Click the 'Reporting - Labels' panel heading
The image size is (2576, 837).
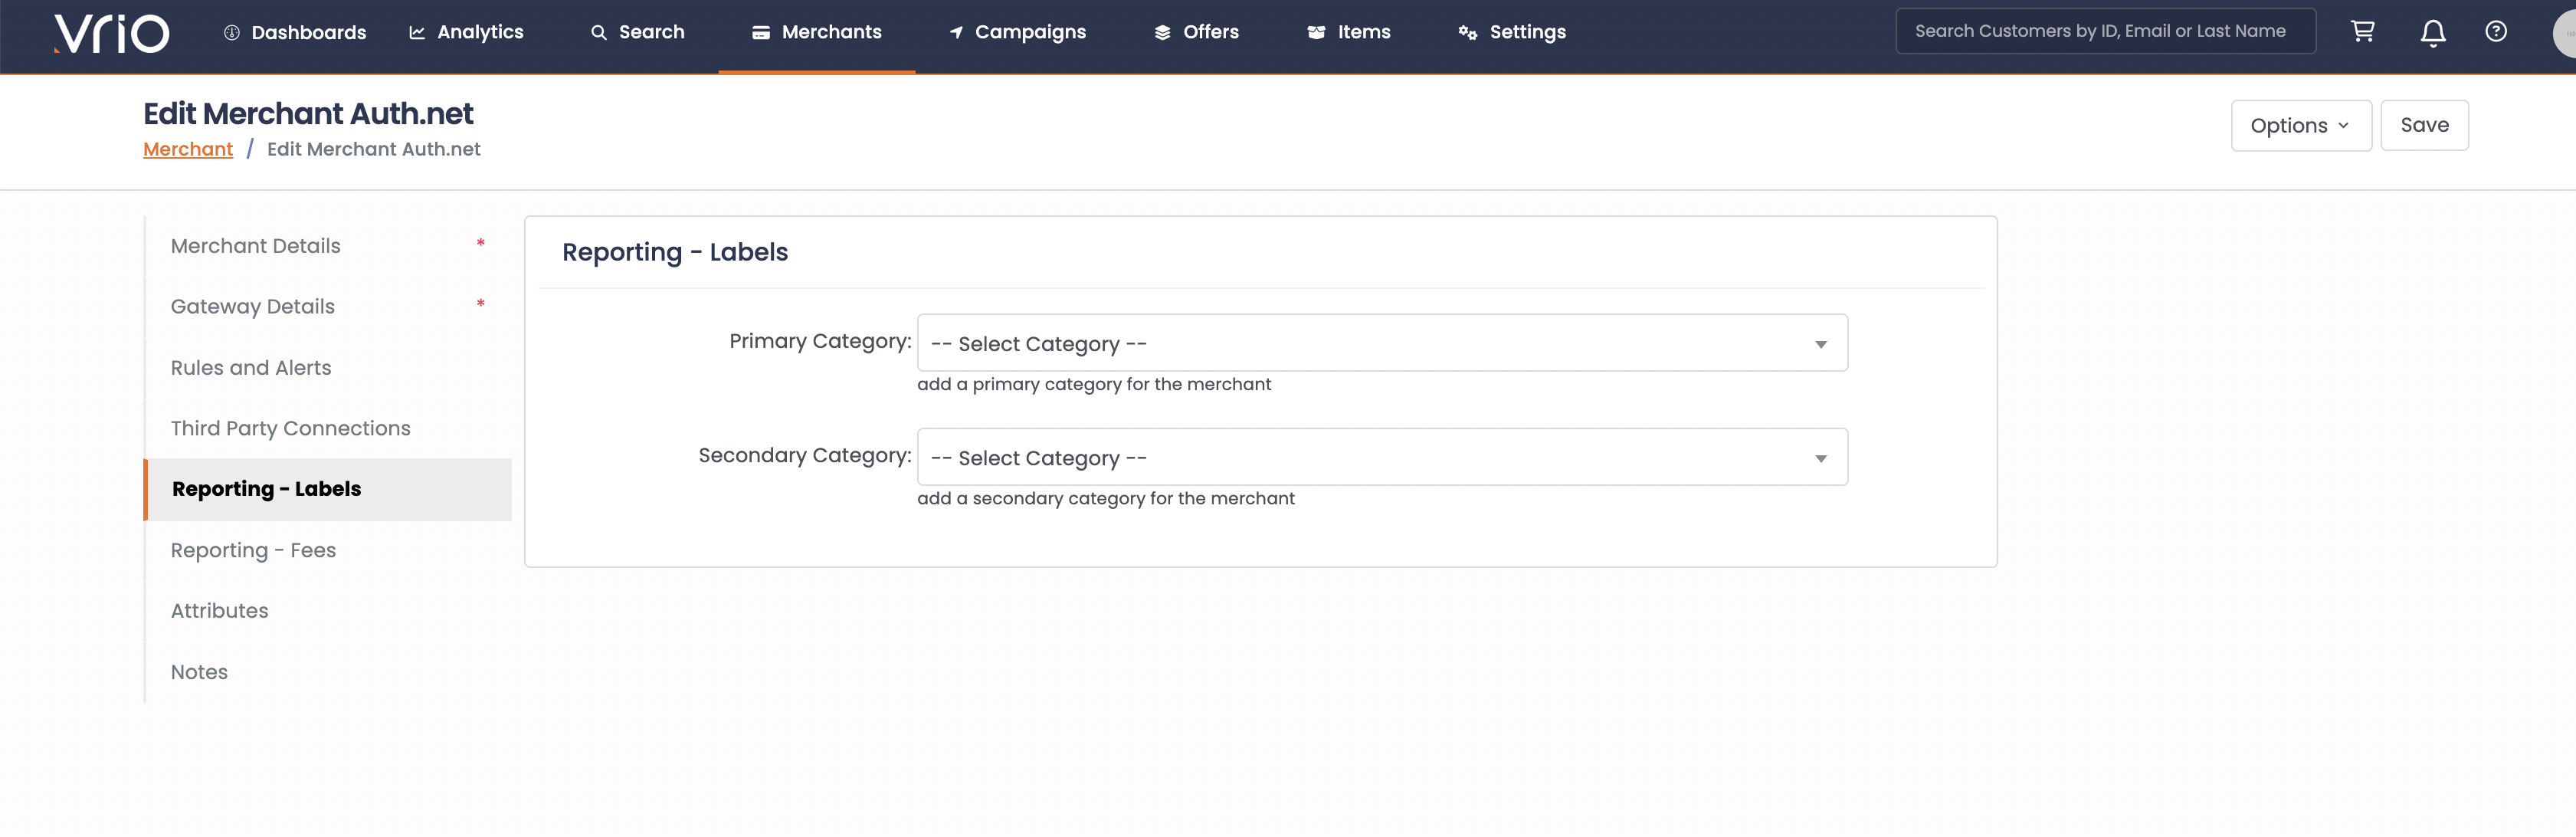(x=675, y=252)
